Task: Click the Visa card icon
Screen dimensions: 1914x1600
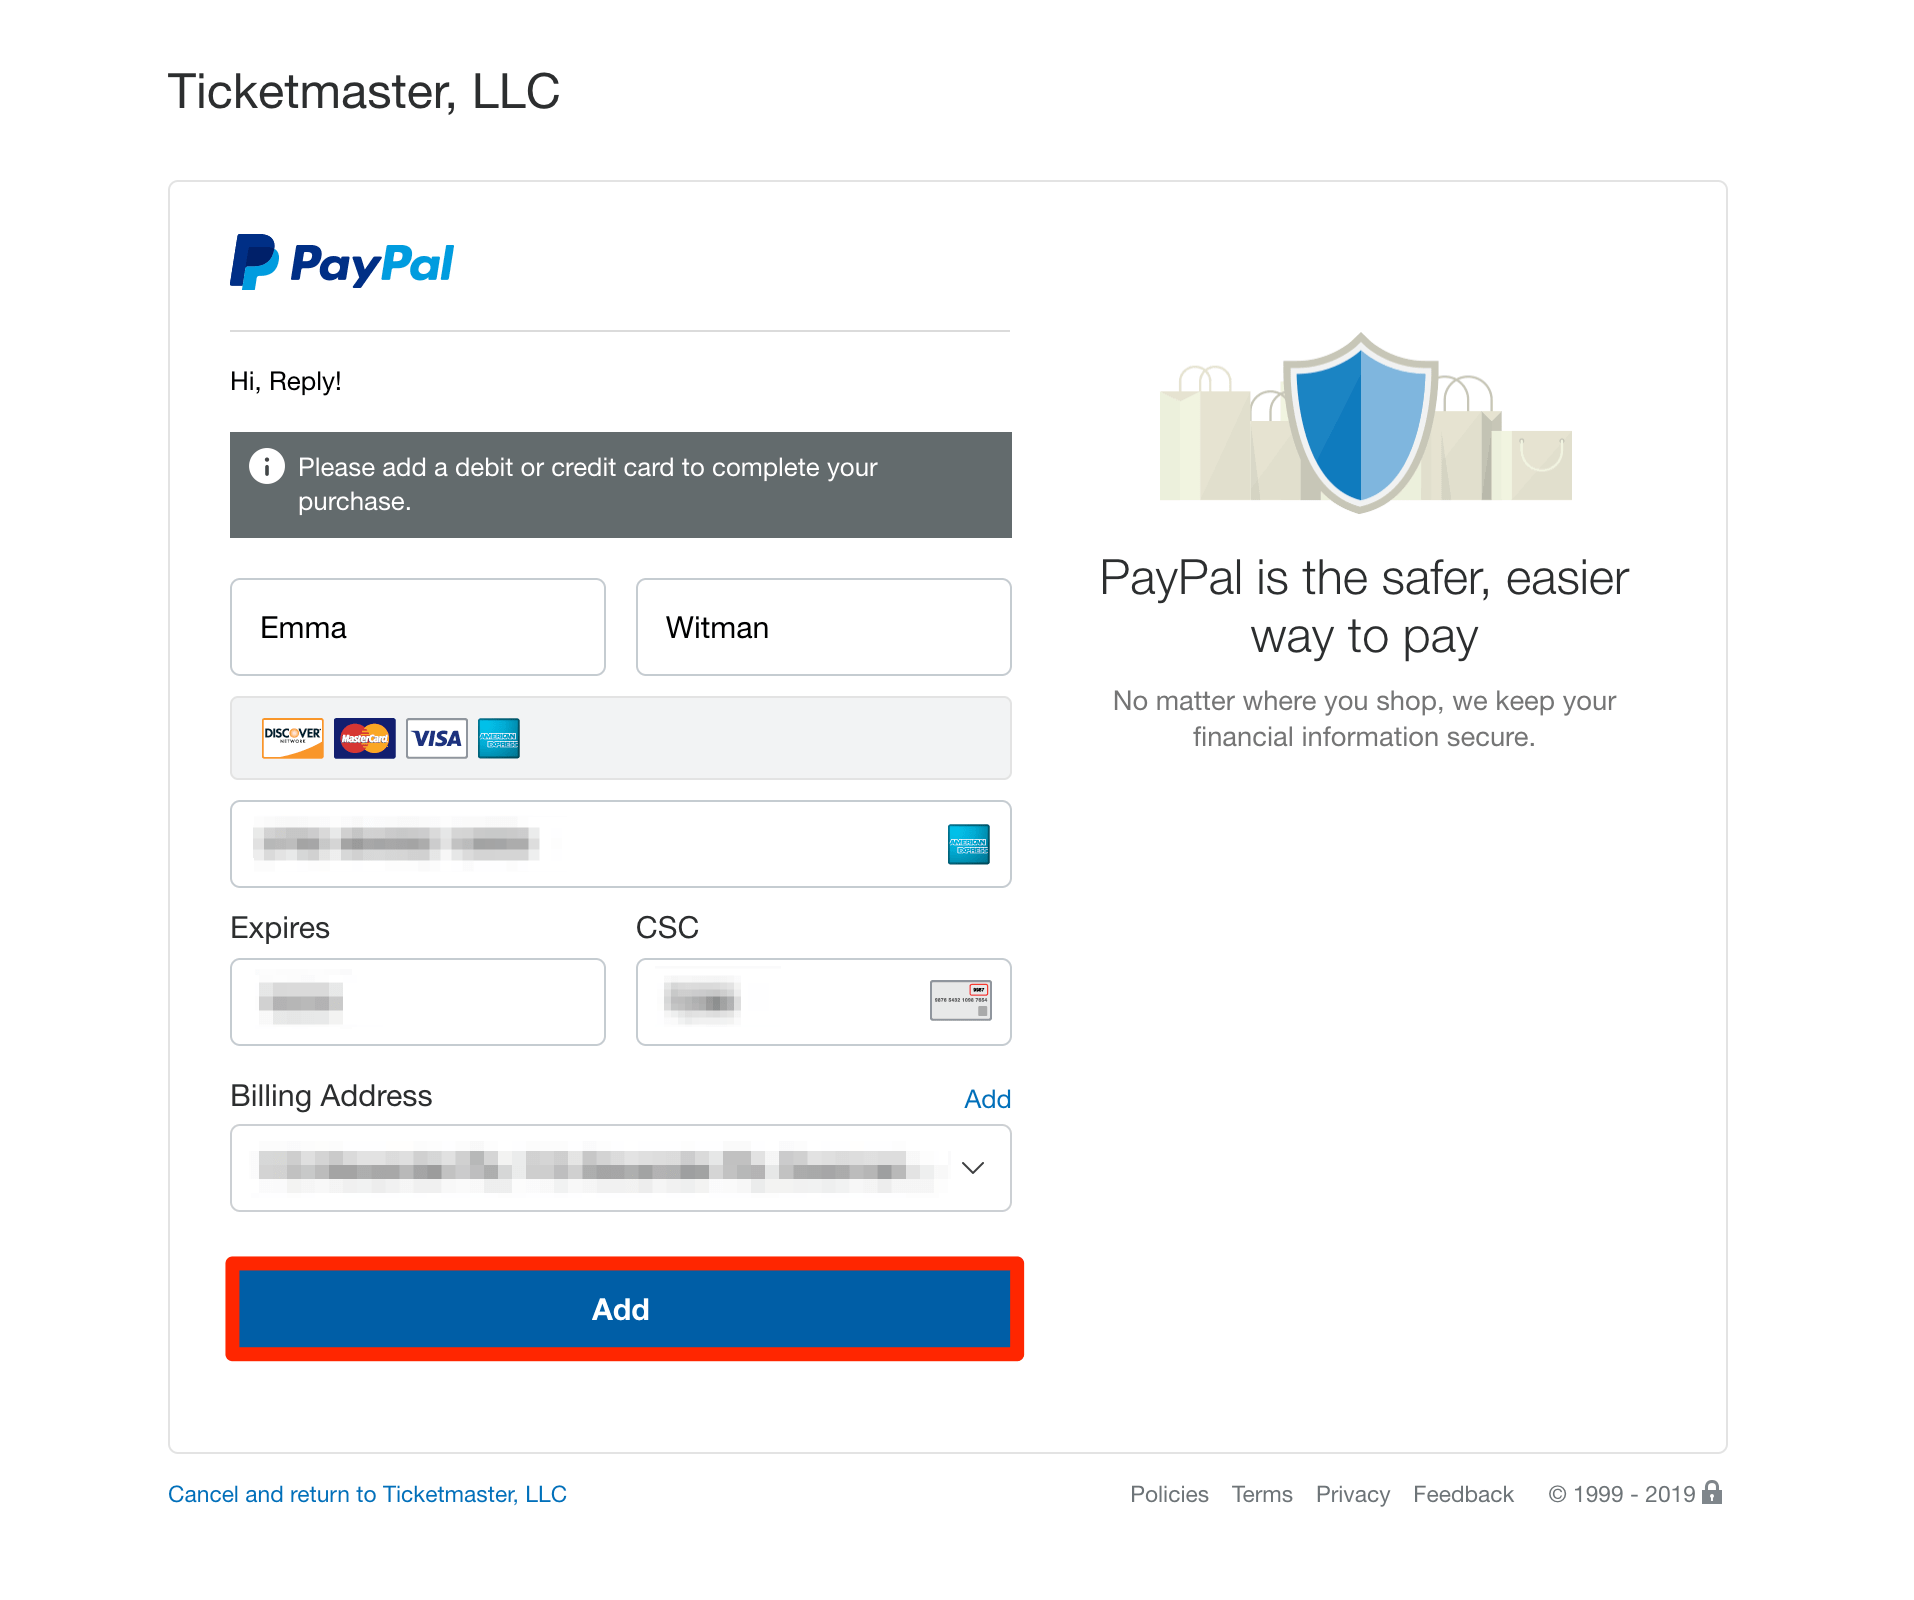Action: point(437,738)
